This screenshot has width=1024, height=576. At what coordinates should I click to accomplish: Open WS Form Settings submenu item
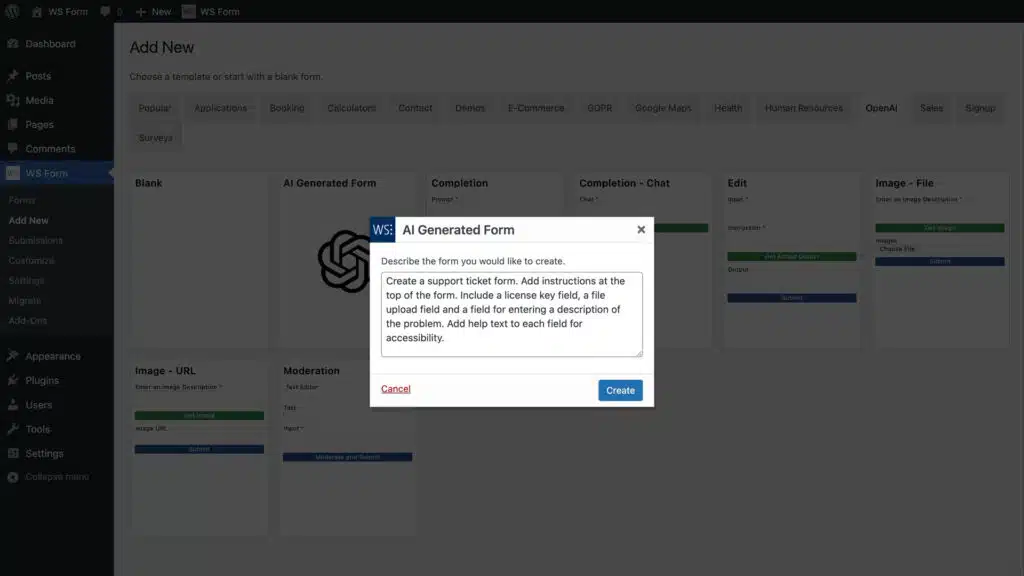26,280
